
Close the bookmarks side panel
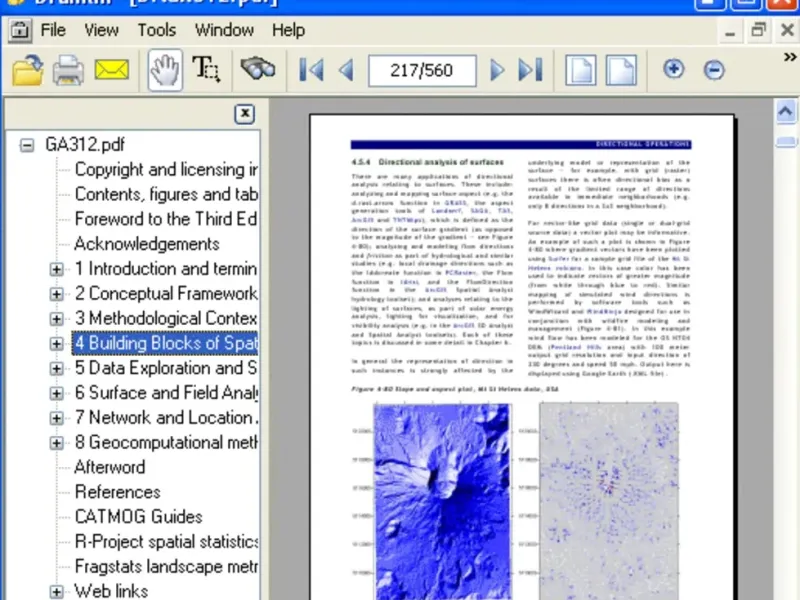[x=245, y=114]
